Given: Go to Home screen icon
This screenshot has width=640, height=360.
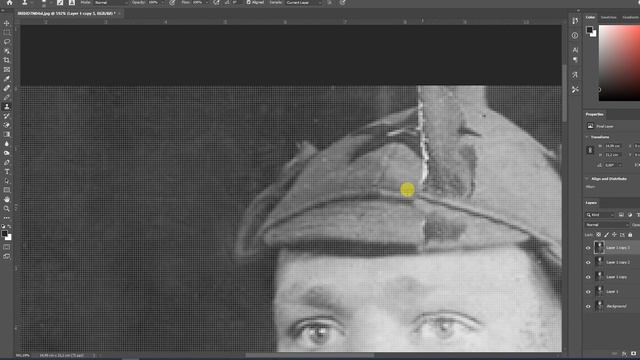Looking at the screenshot, I should pyautogui.click(x=9, y=3).
